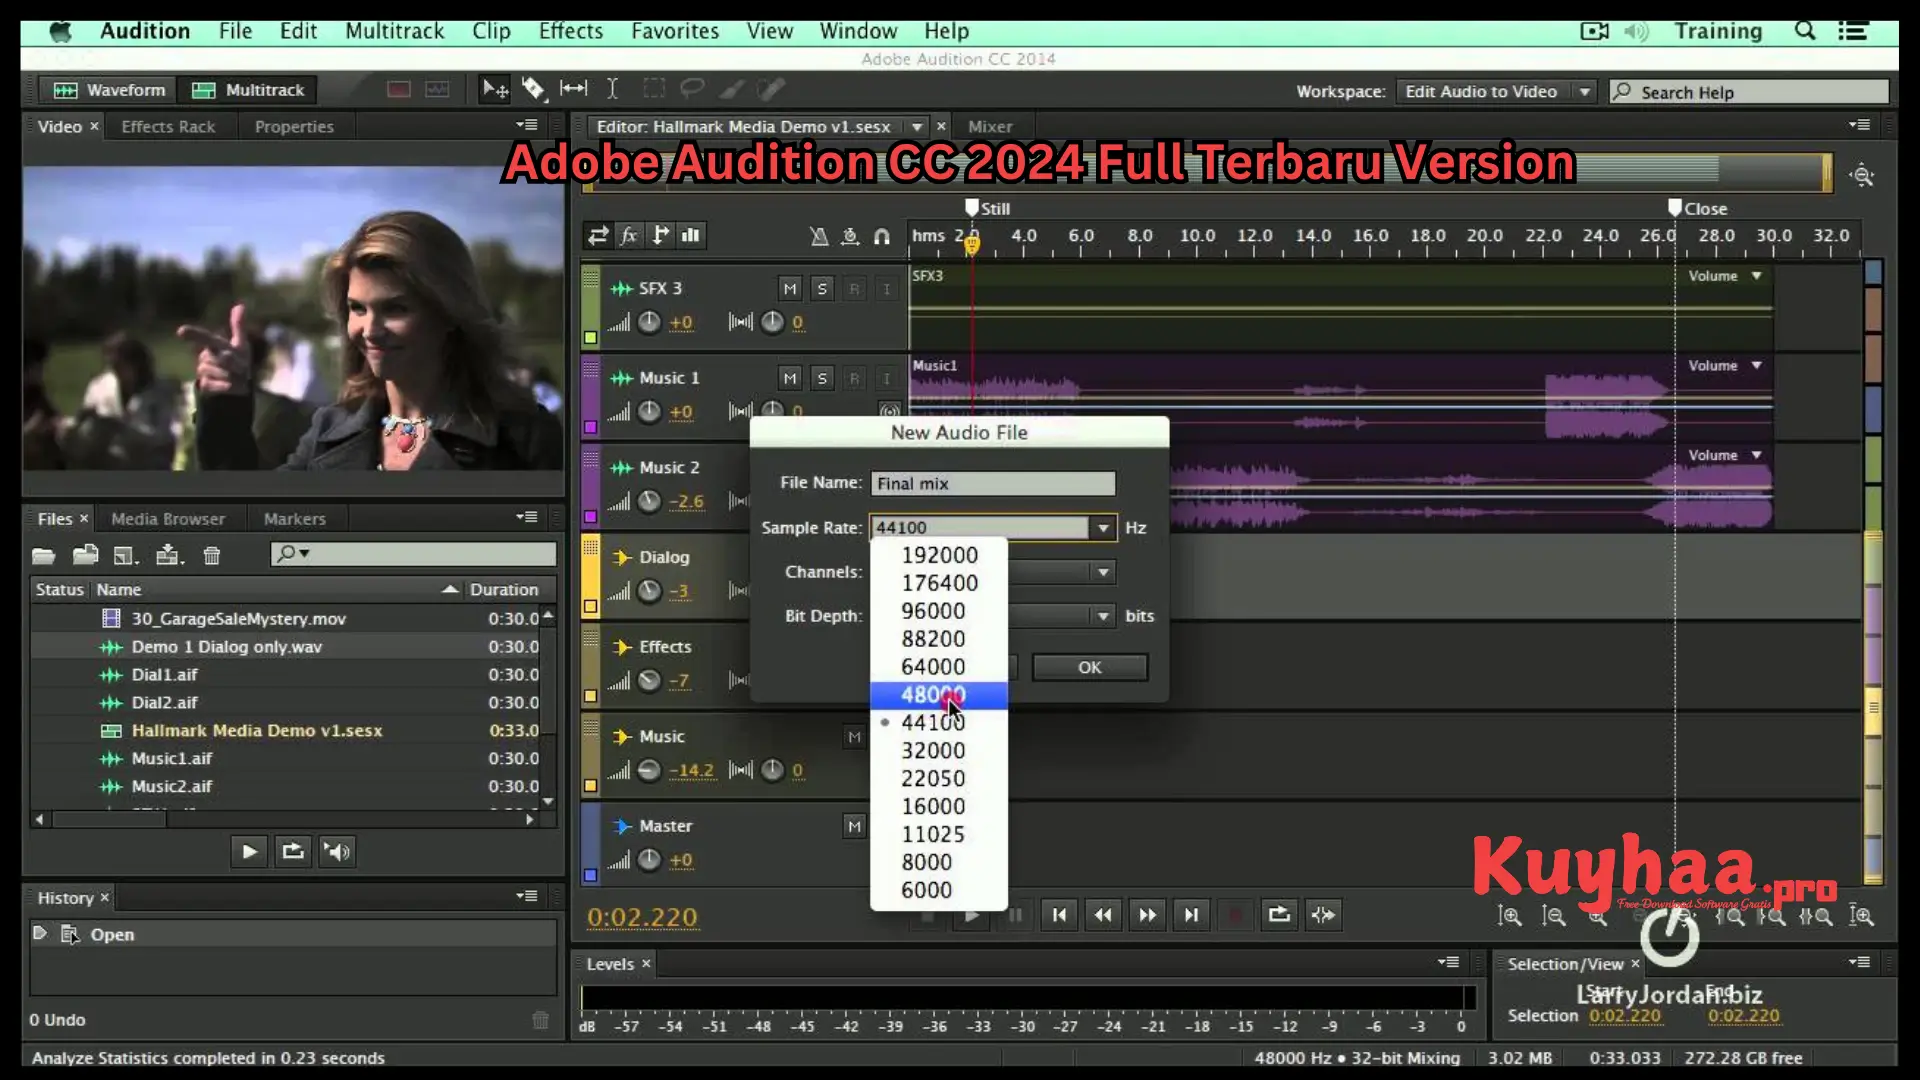
Task: Open the Editor session dropdown arrow
Action: tap(916, 127)
